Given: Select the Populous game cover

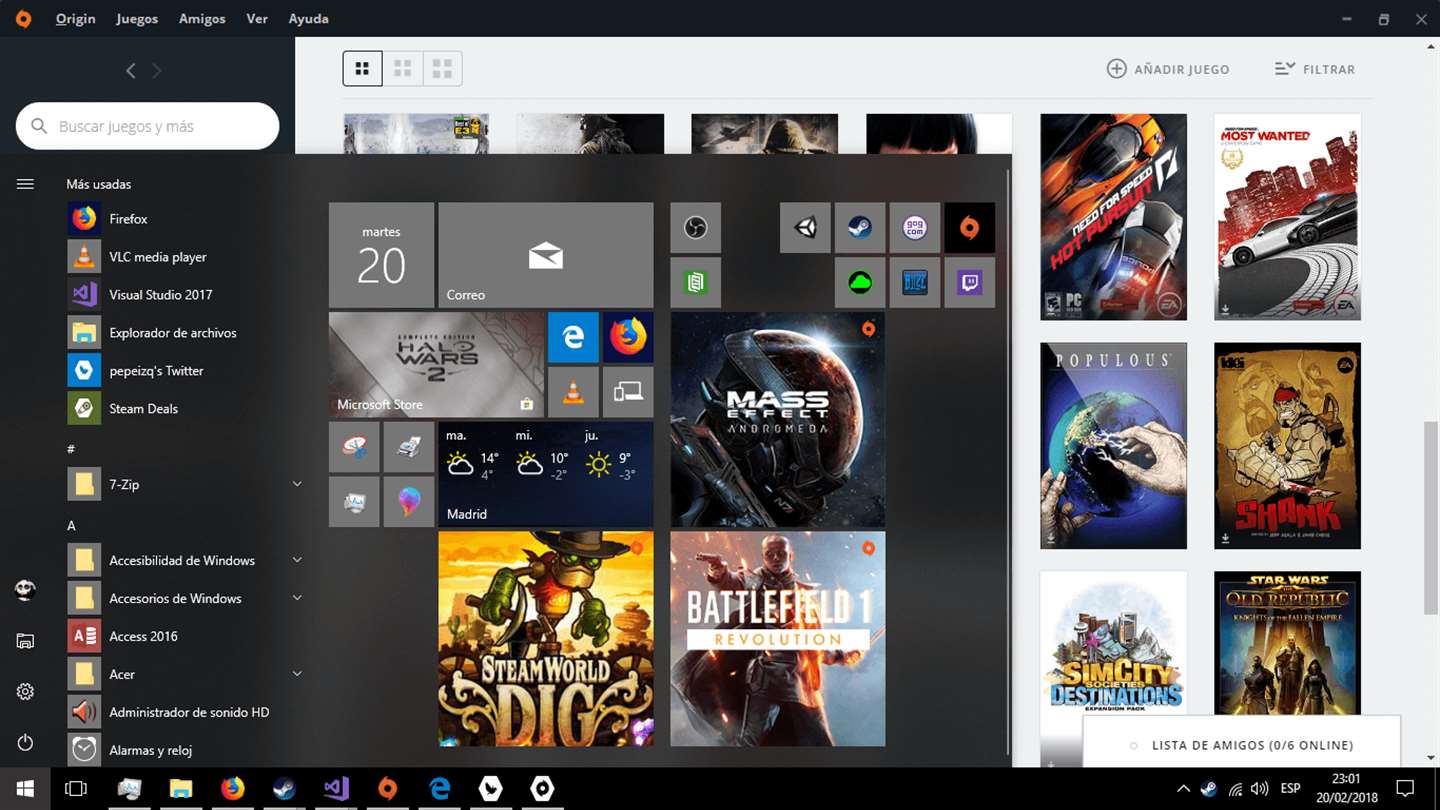Looking at the screenshot, I should click(1113, 446).
